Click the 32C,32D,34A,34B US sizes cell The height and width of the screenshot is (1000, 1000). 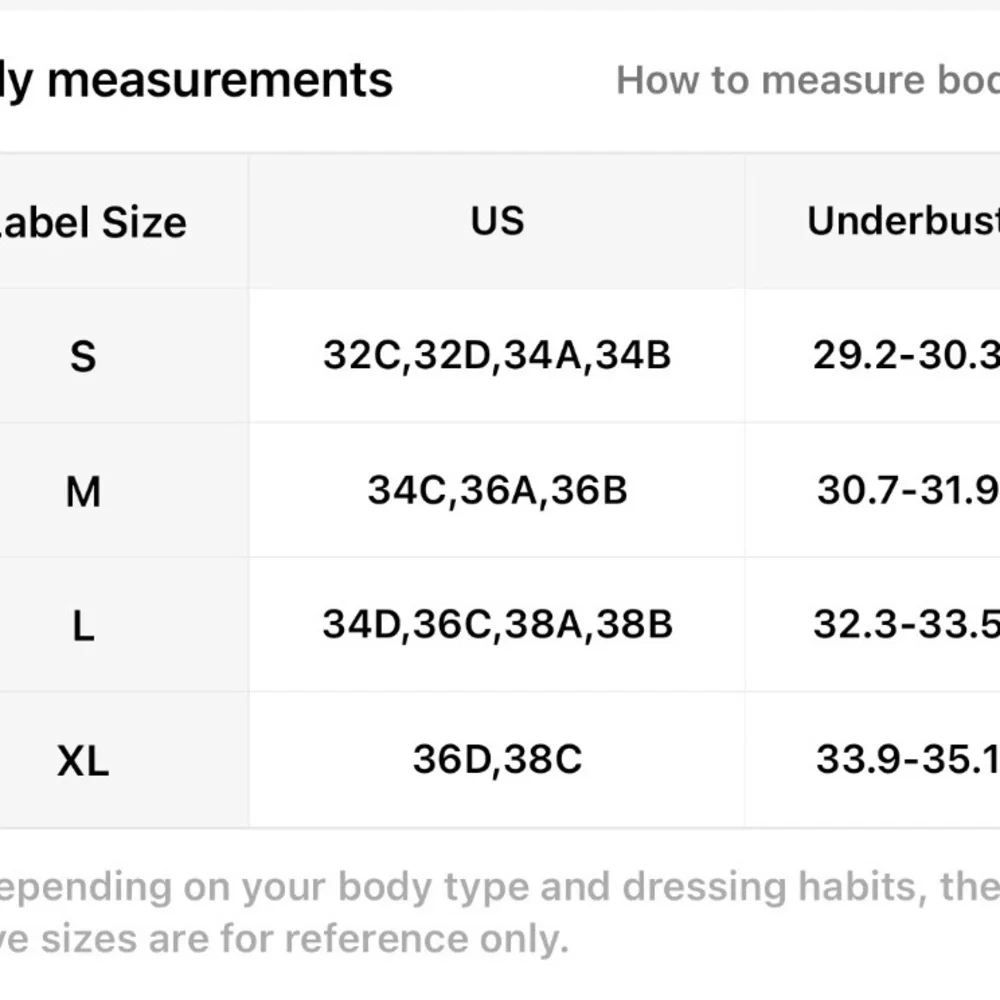pos(497,355)
